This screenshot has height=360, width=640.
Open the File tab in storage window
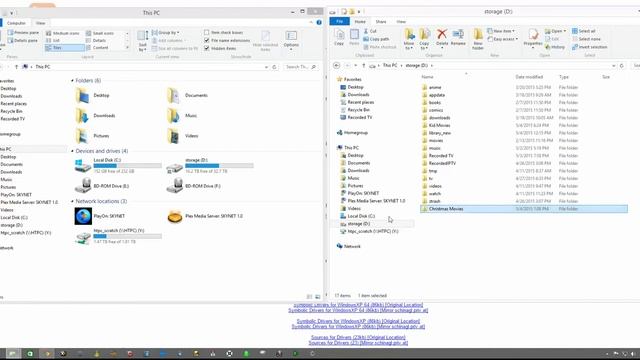coord(339,21)
